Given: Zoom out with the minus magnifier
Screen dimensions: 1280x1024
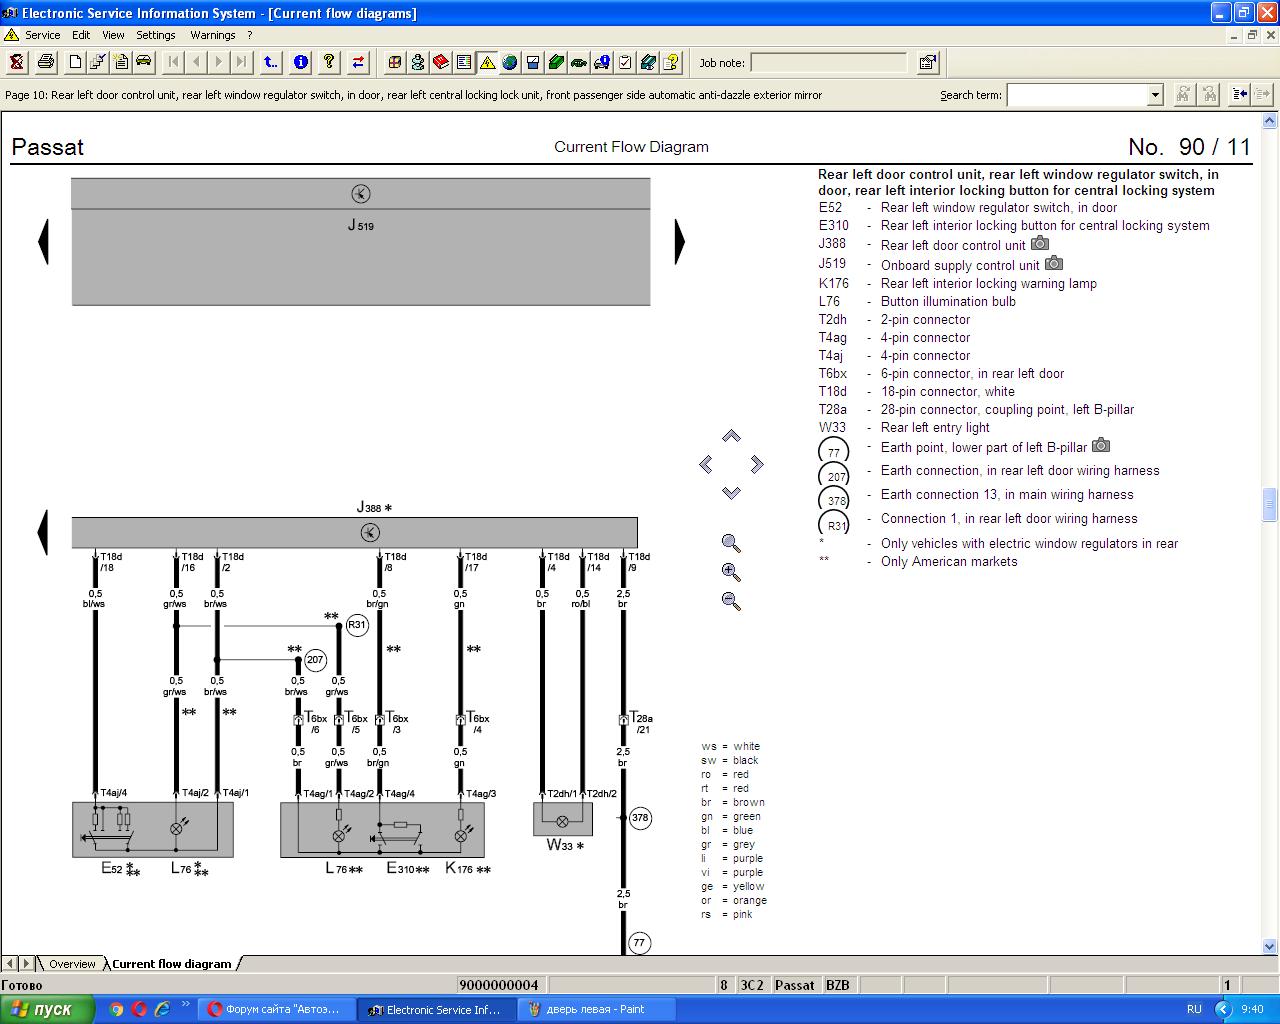Looking at the screenshot, I should 731,601.
